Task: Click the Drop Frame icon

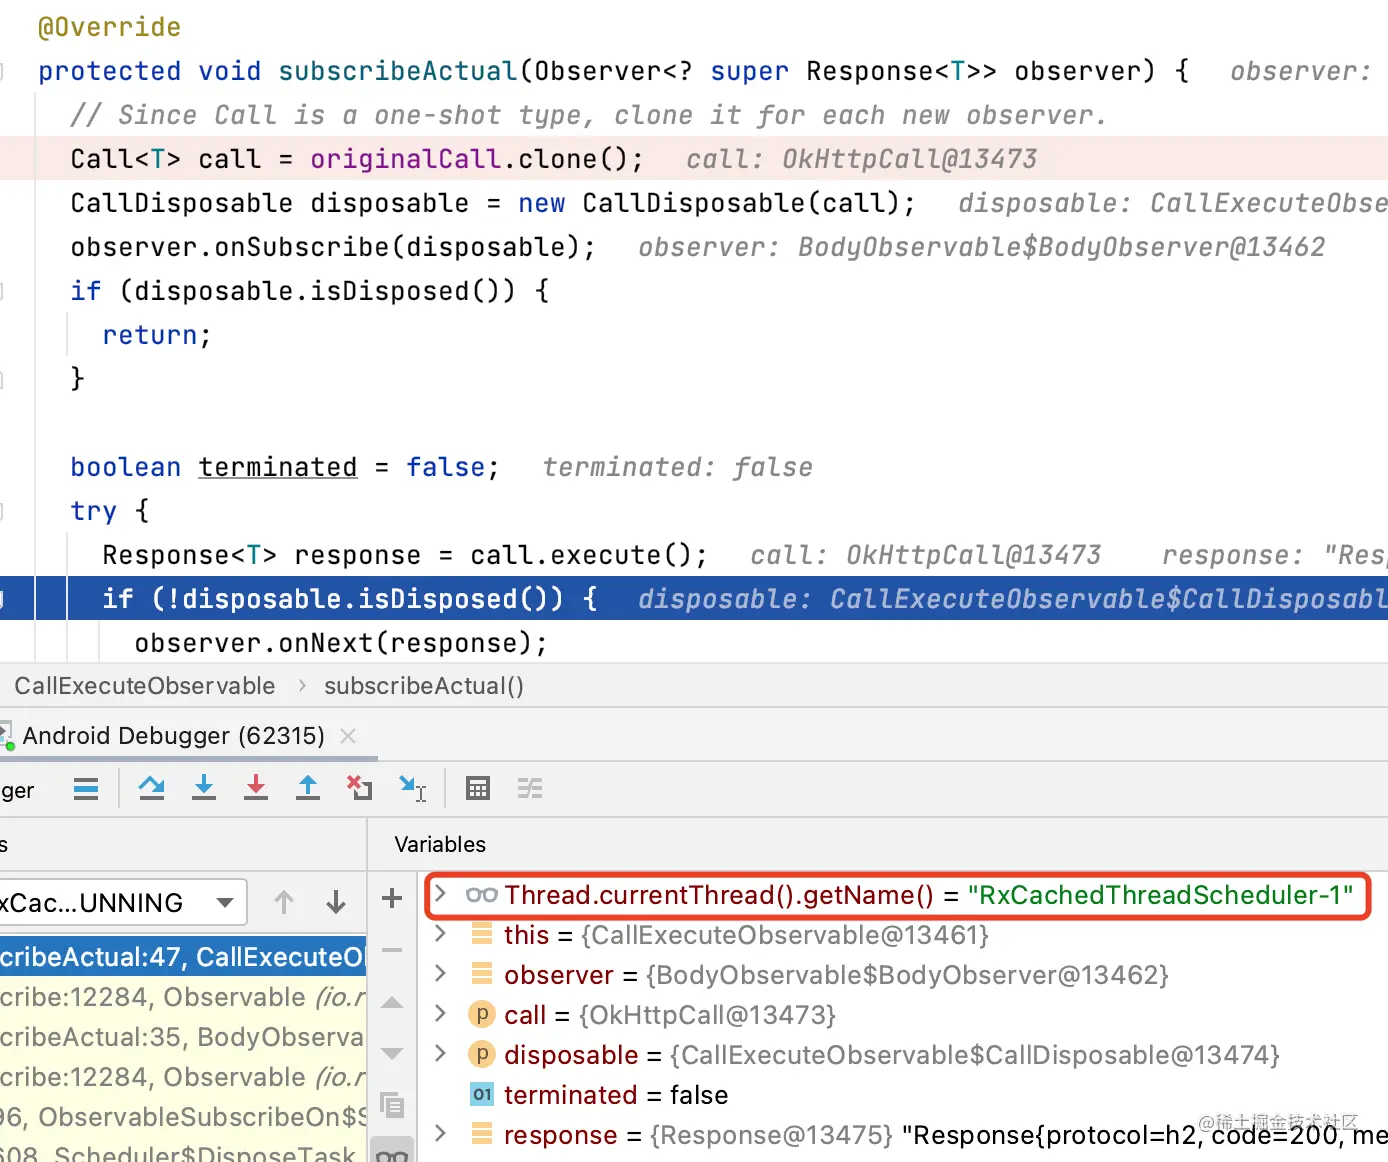Action: point(360,789)
